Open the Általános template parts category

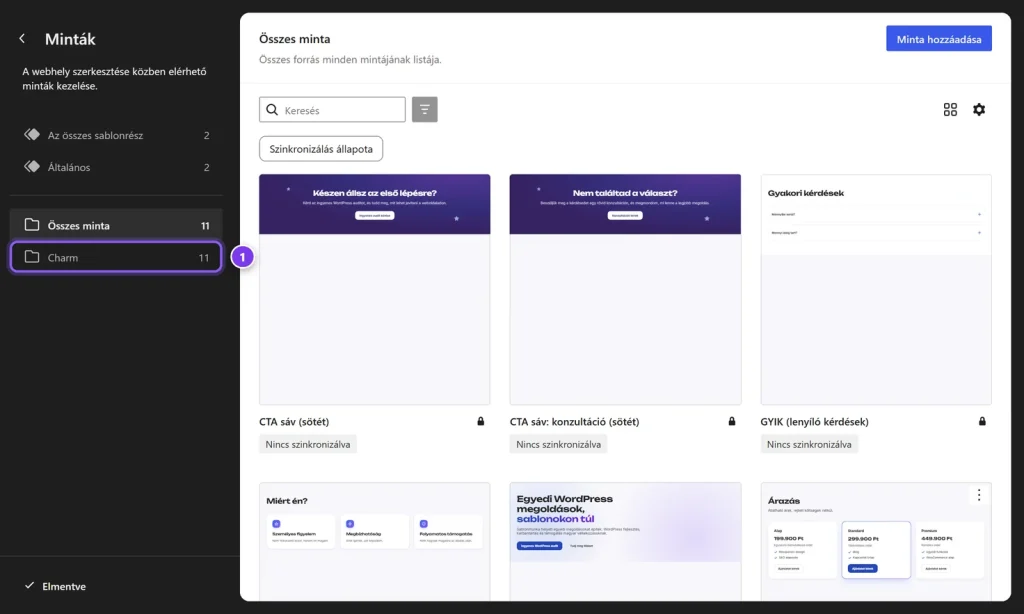116,167
